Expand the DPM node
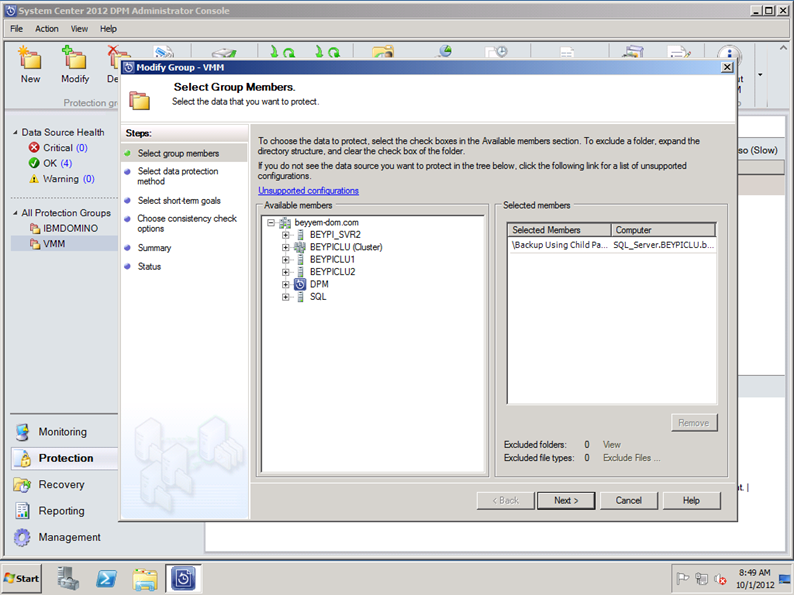This screenshot has width=794, height=595. [x=286, y=285]
